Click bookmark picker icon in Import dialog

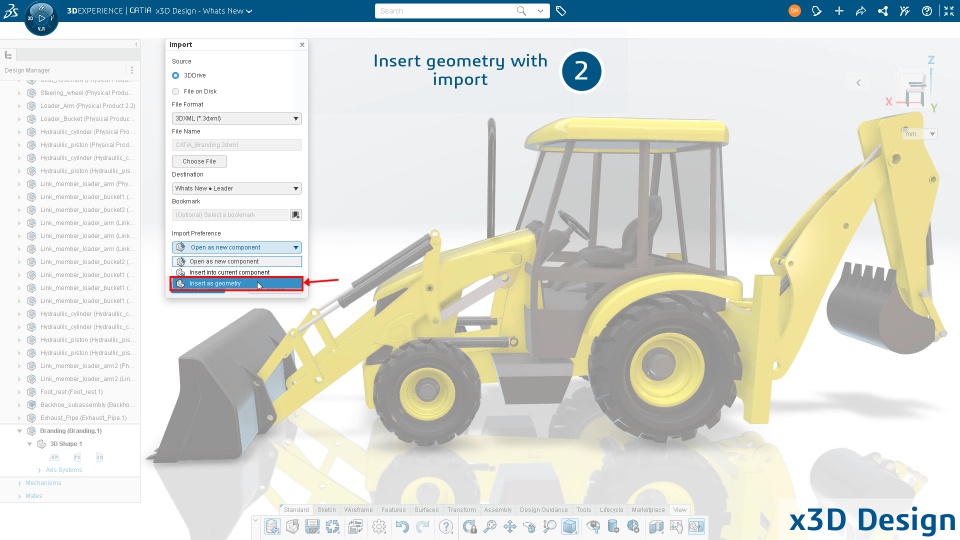coord(296,215)
